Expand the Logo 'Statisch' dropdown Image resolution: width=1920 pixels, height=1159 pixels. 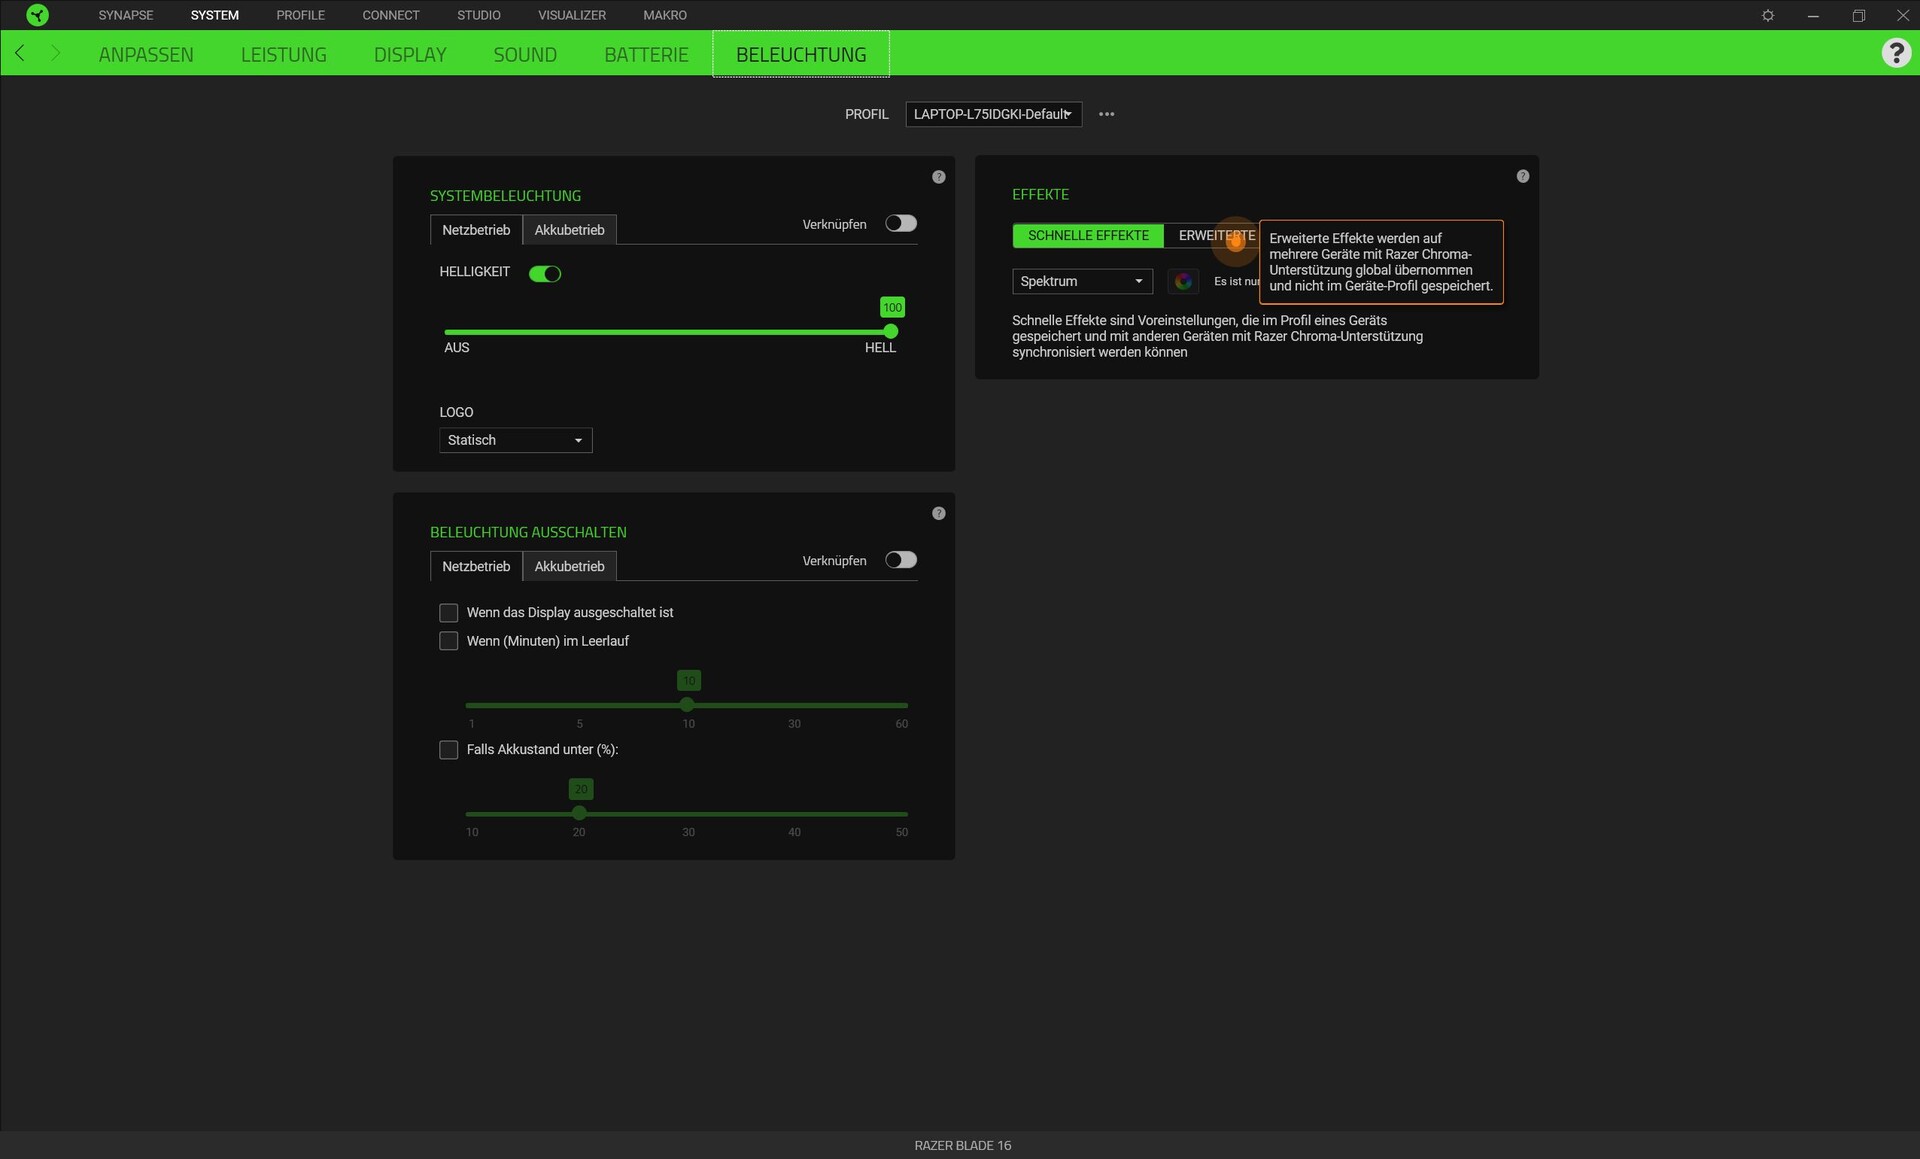515,441
